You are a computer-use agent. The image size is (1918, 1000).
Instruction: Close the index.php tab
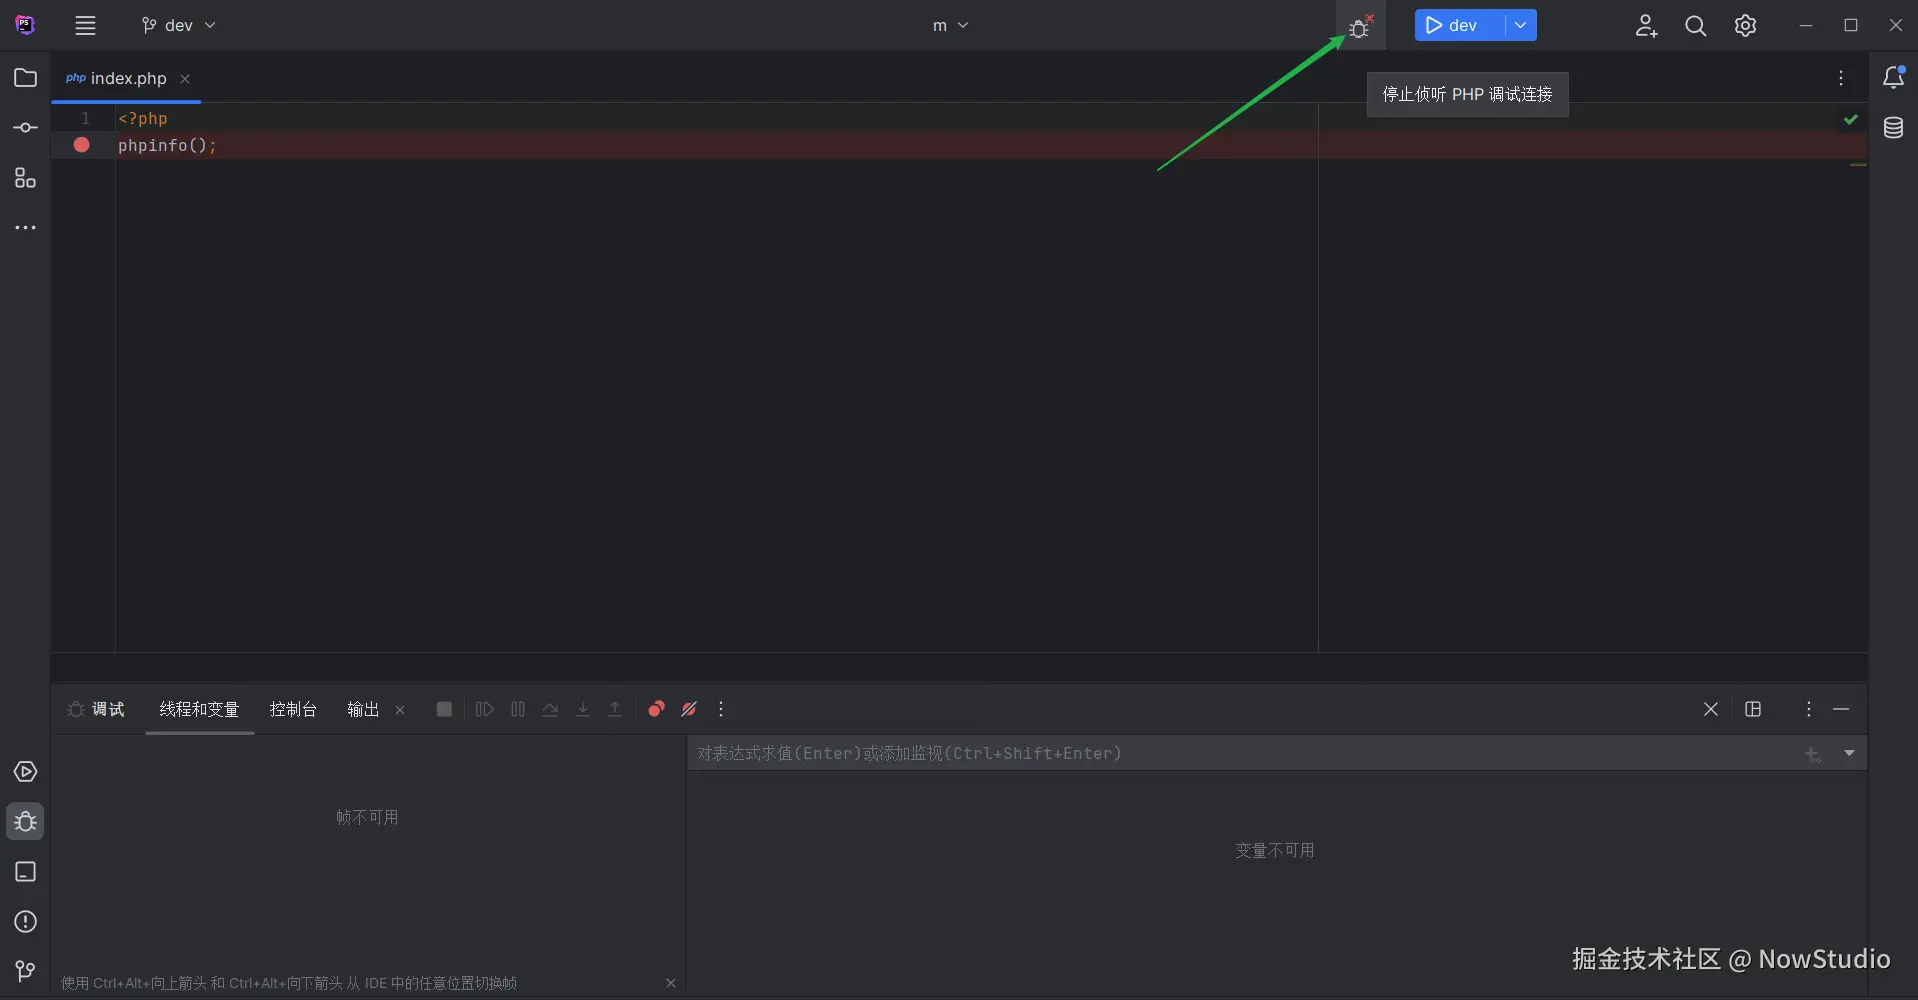click(185, 79)
